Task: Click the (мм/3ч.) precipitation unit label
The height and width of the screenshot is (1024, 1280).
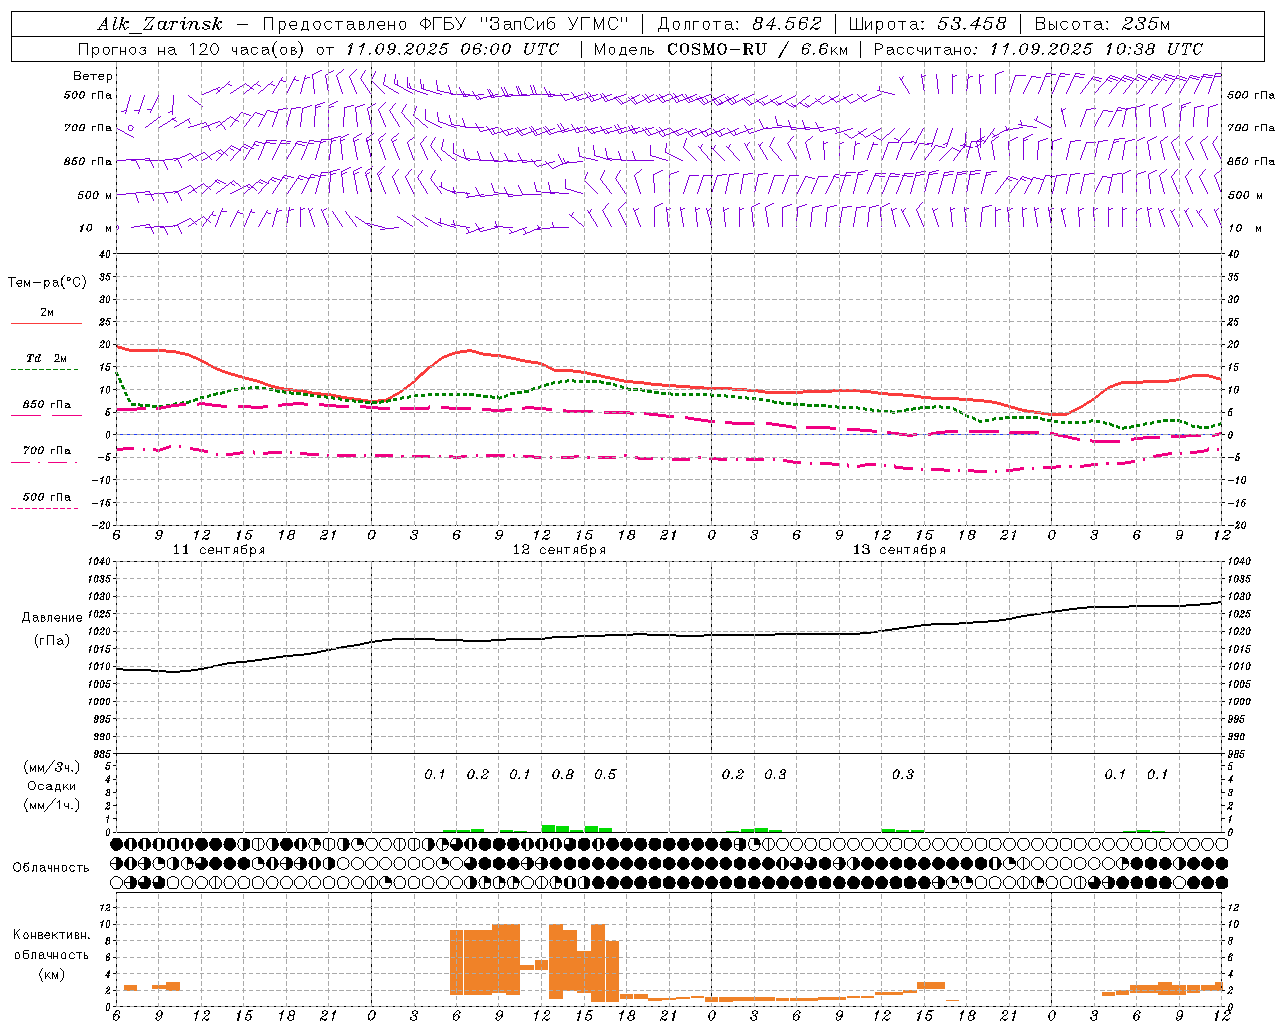Action: (52, 768)
